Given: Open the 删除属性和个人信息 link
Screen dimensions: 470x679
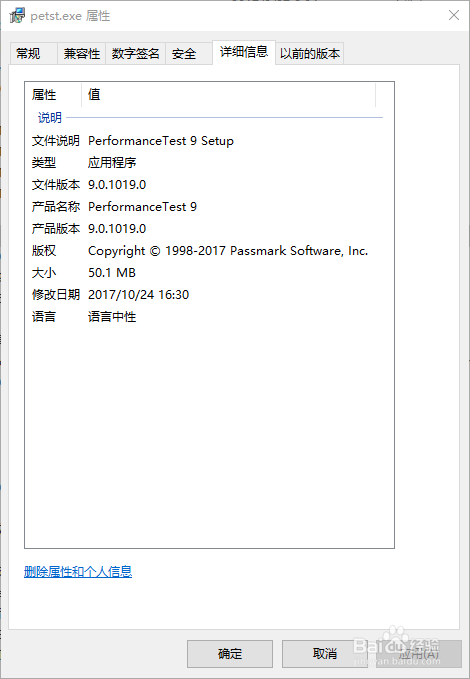Looking at the screenshot, I should (78, 572).
